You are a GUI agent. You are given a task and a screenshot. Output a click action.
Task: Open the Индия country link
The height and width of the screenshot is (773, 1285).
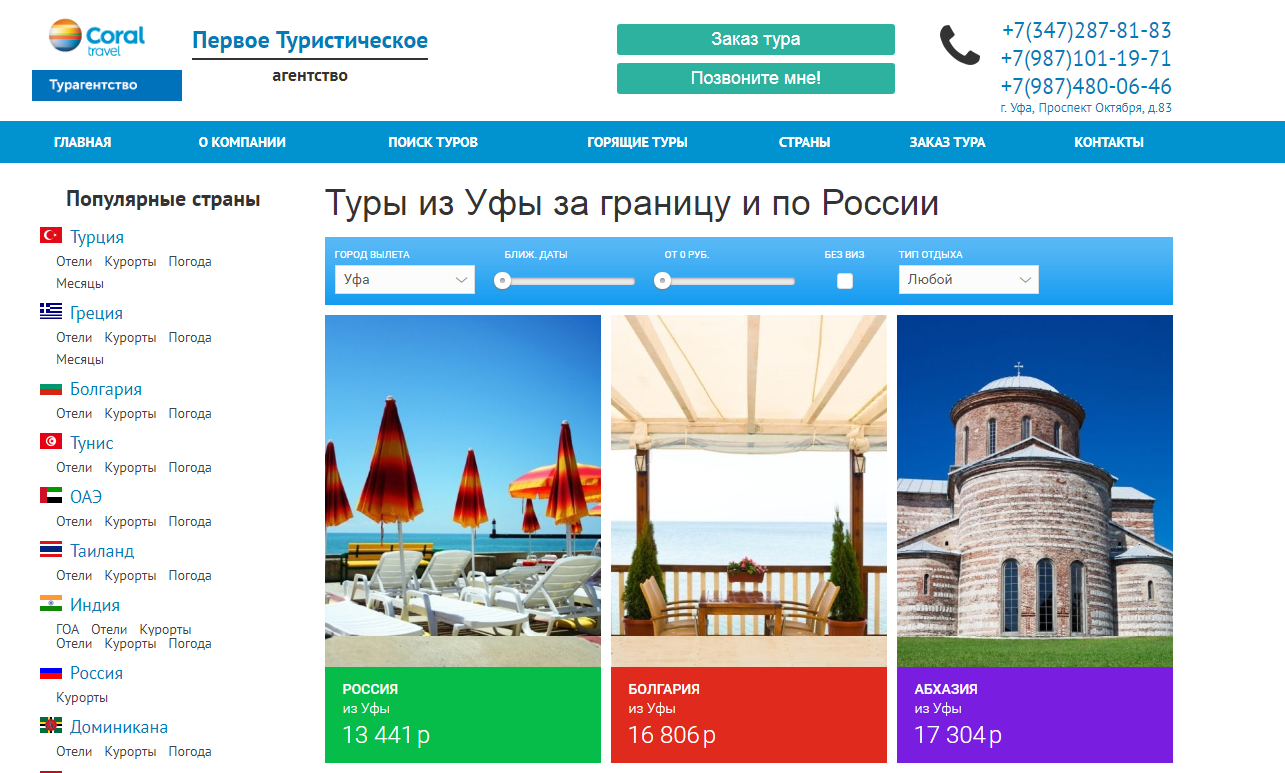coord(95,605)
